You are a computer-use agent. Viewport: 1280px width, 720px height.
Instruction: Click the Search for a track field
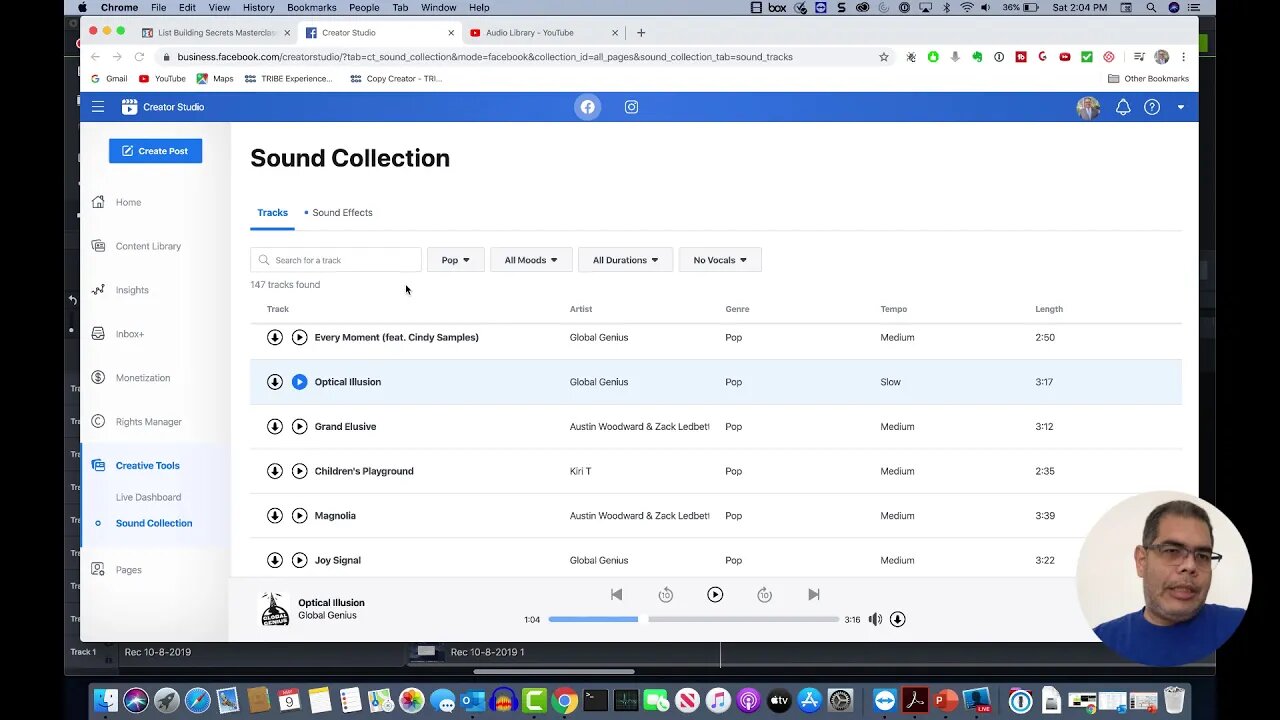(336, 260)
